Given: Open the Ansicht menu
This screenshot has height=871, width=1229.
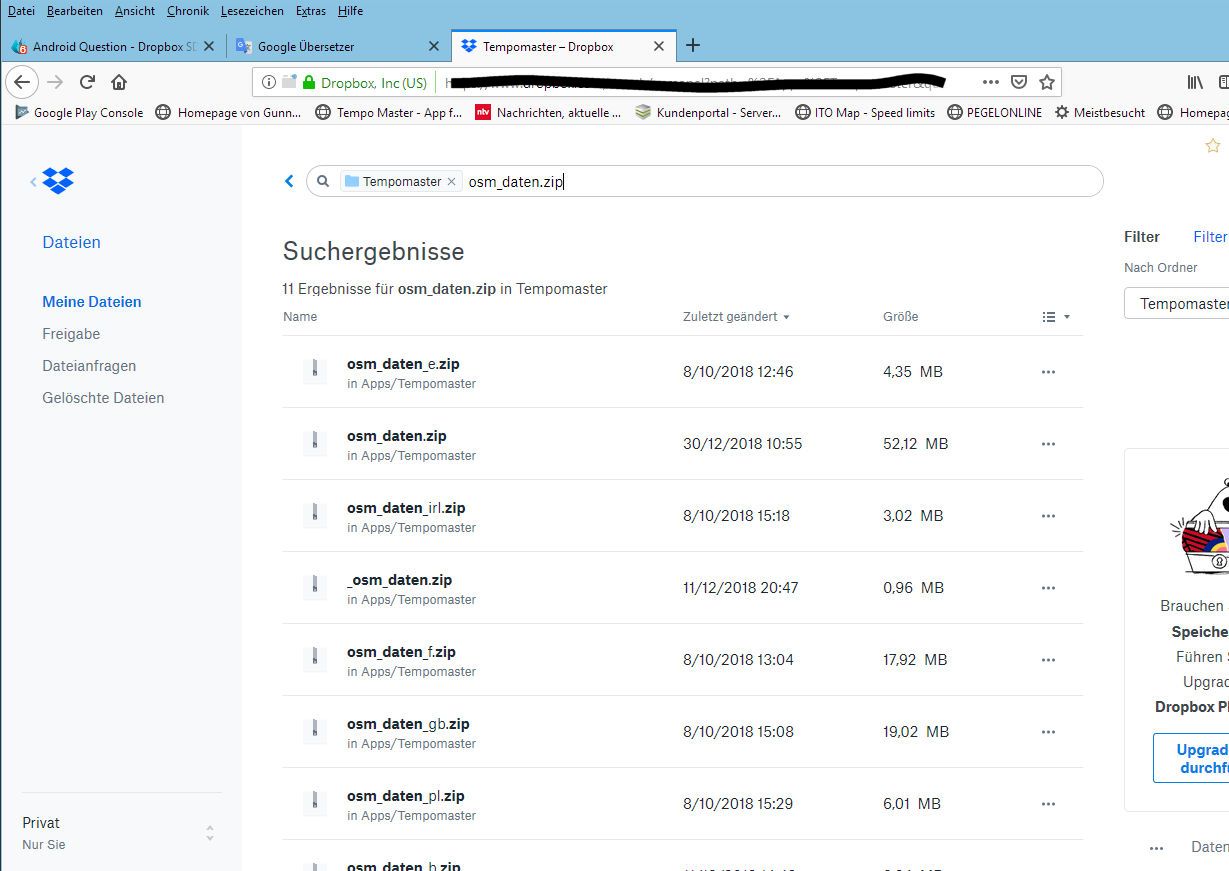Looking at the screenshot, I should tap(135, 11).
